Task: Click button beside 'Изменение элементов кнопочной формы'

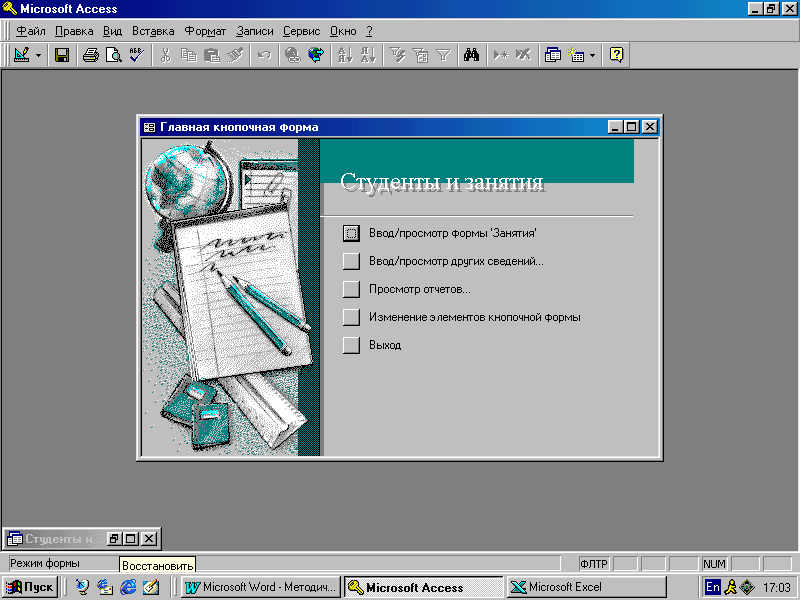Action: tap(351, 317)
